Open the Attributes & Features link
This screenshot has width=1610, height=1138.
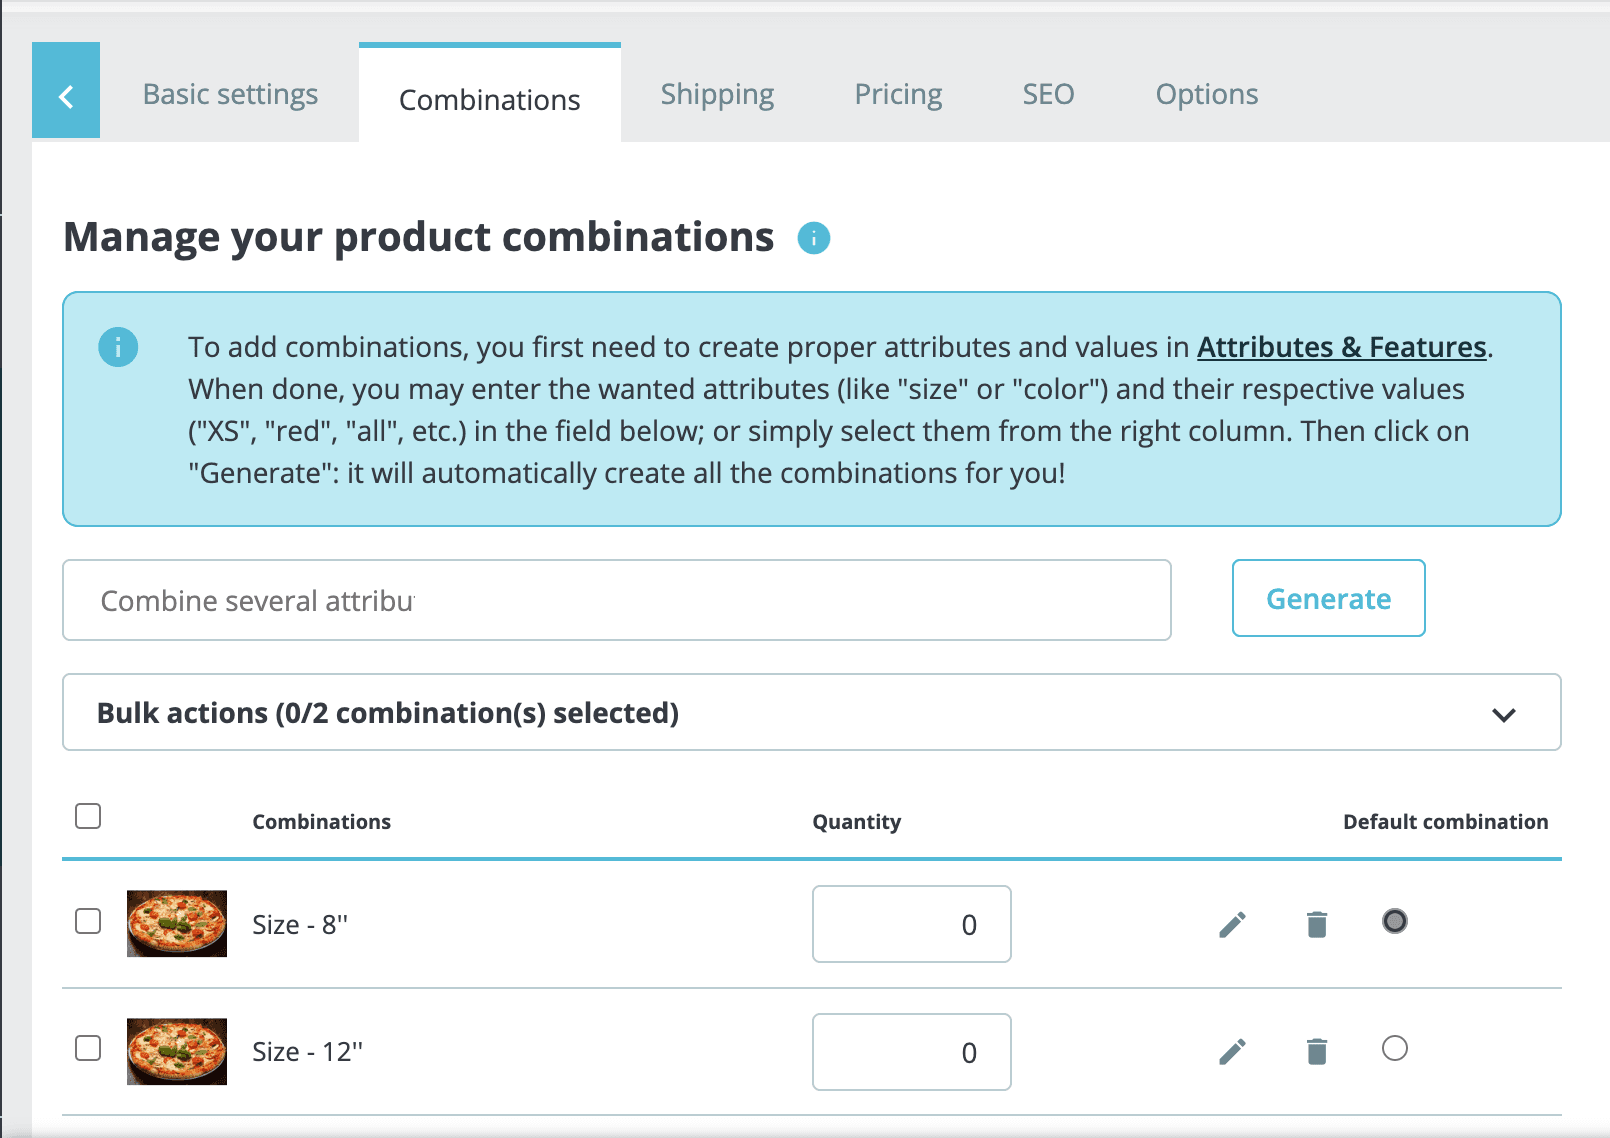coord(1341,347)
